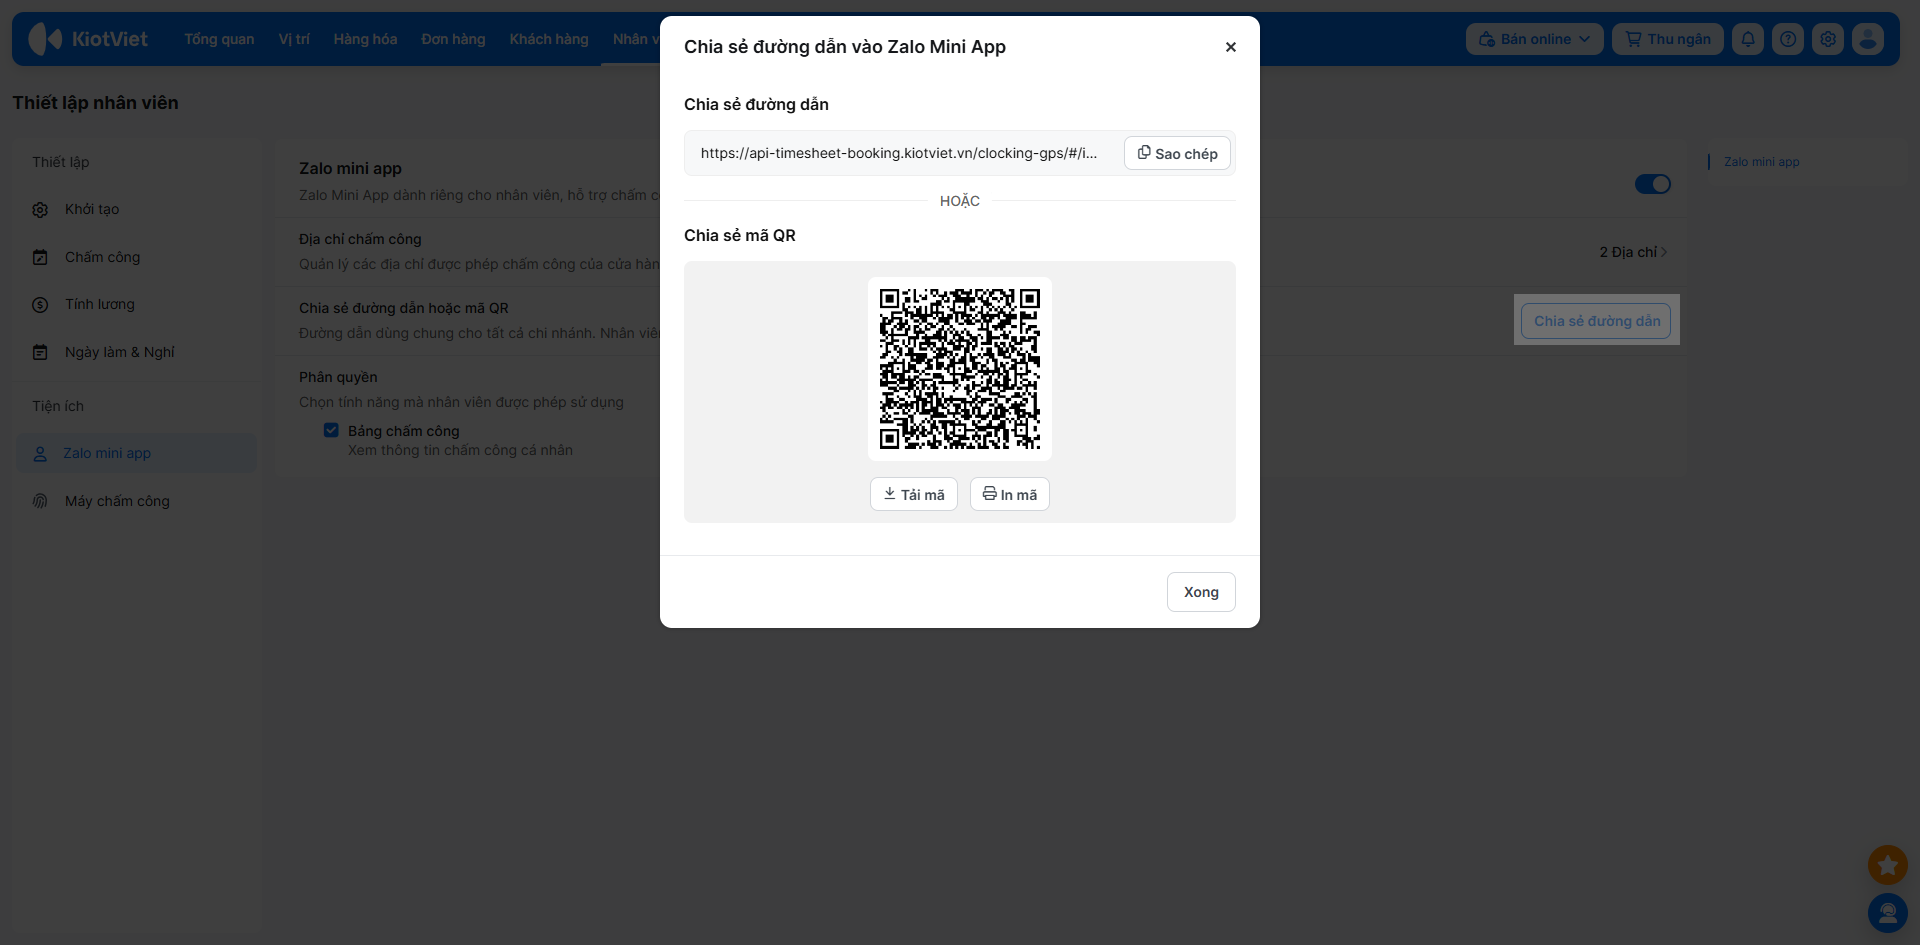The width and height of the screenshot is (1920, 945).
Task: Open the settings gear in top bar
Action: (x=1828, y=39)
